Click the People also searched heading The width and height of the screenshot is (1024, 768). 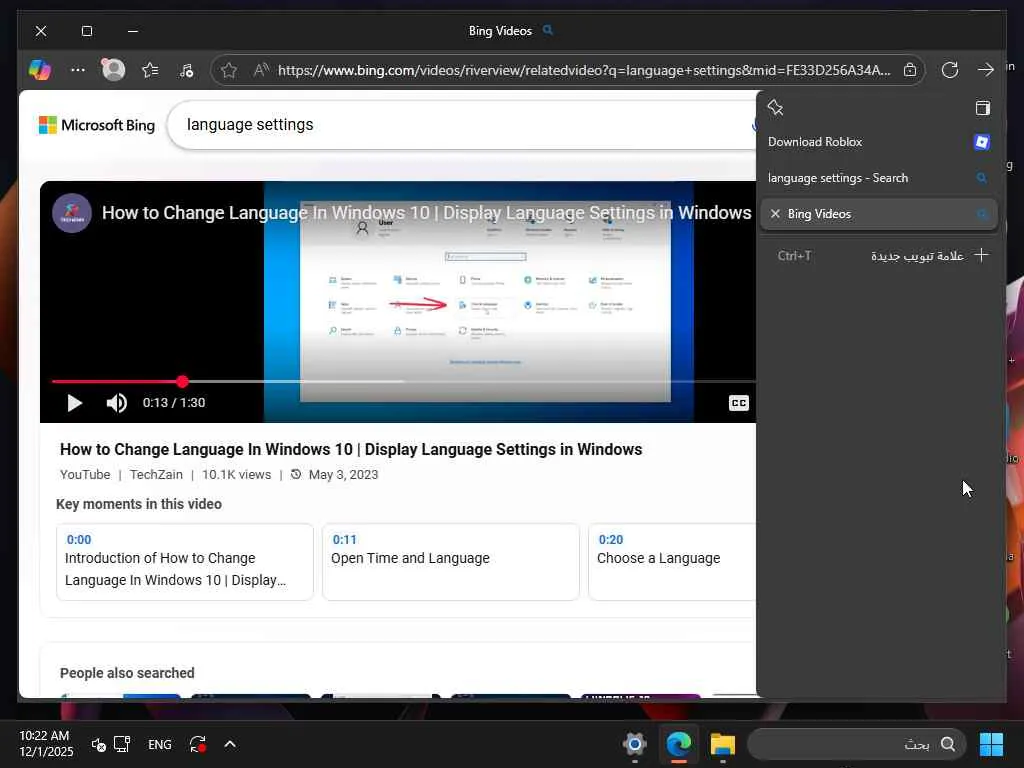[x=127, y=673]
